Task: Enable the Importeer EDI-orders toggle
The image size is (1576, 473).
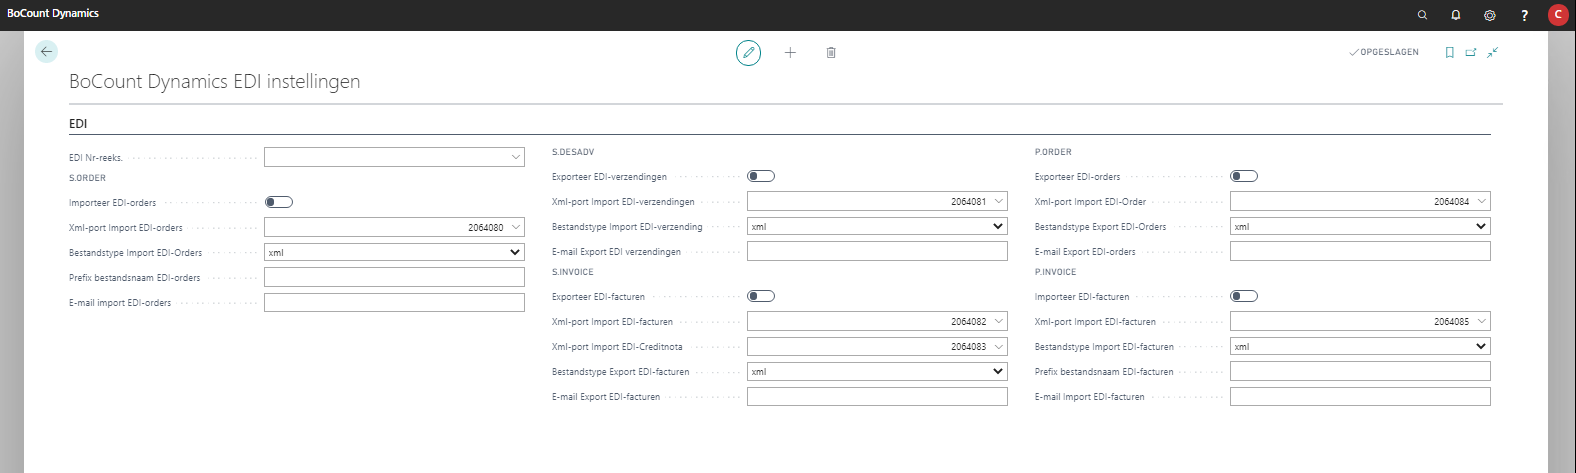Action: (x=279, y=202)
